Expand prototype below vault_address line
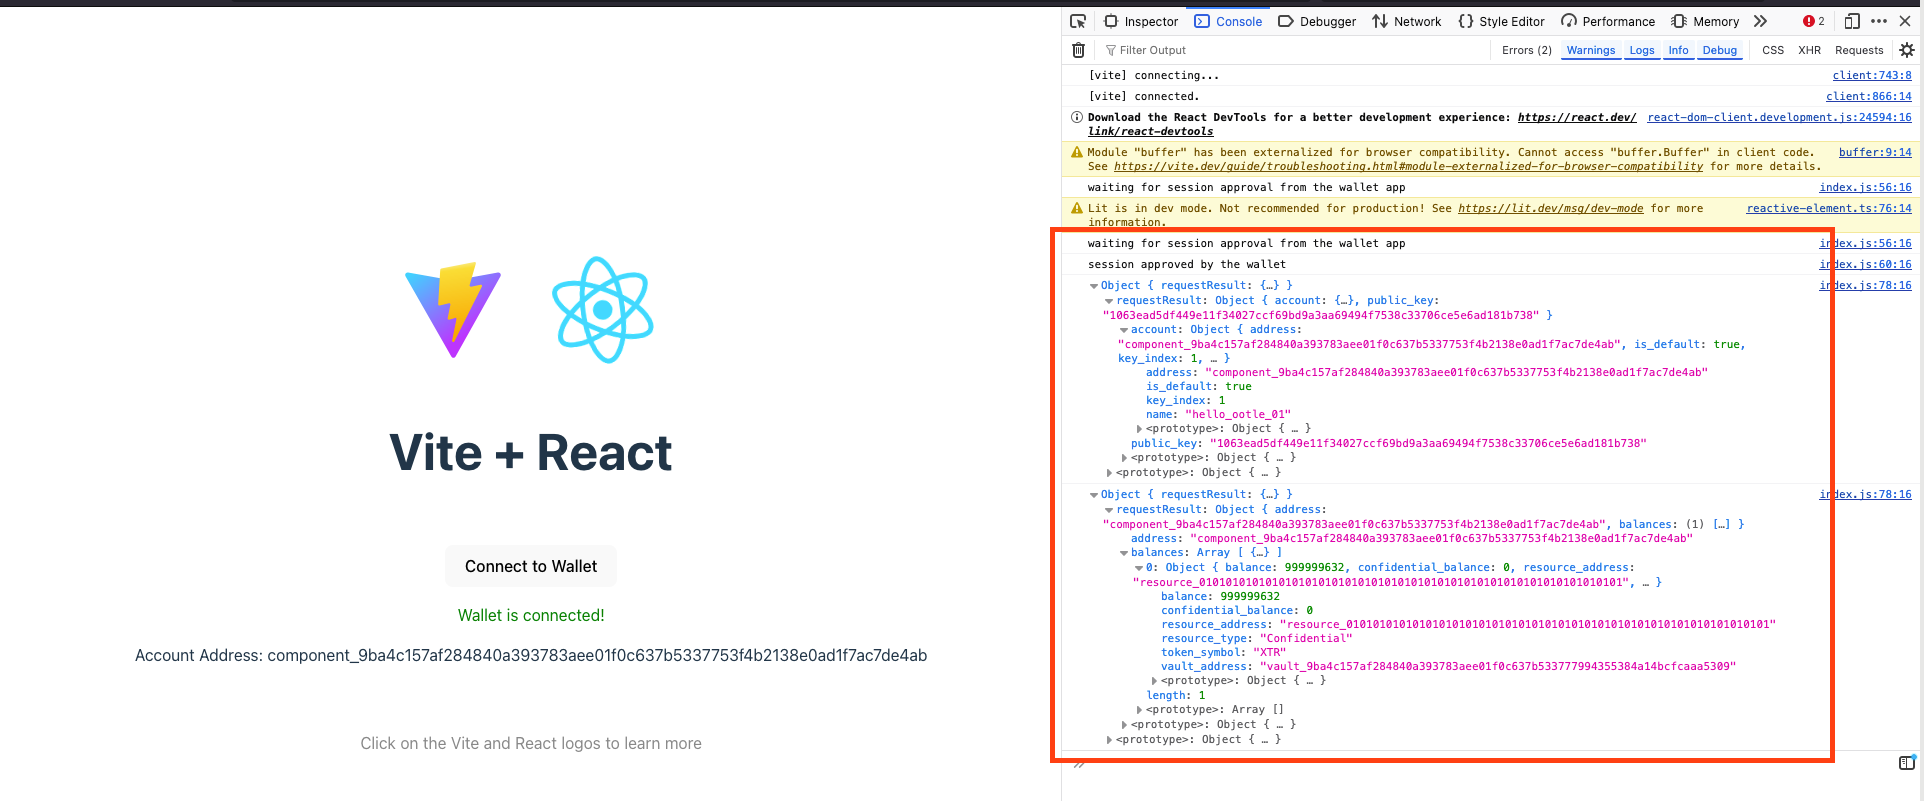This screenshot has width=1924, height=801. coord(1154,681)
